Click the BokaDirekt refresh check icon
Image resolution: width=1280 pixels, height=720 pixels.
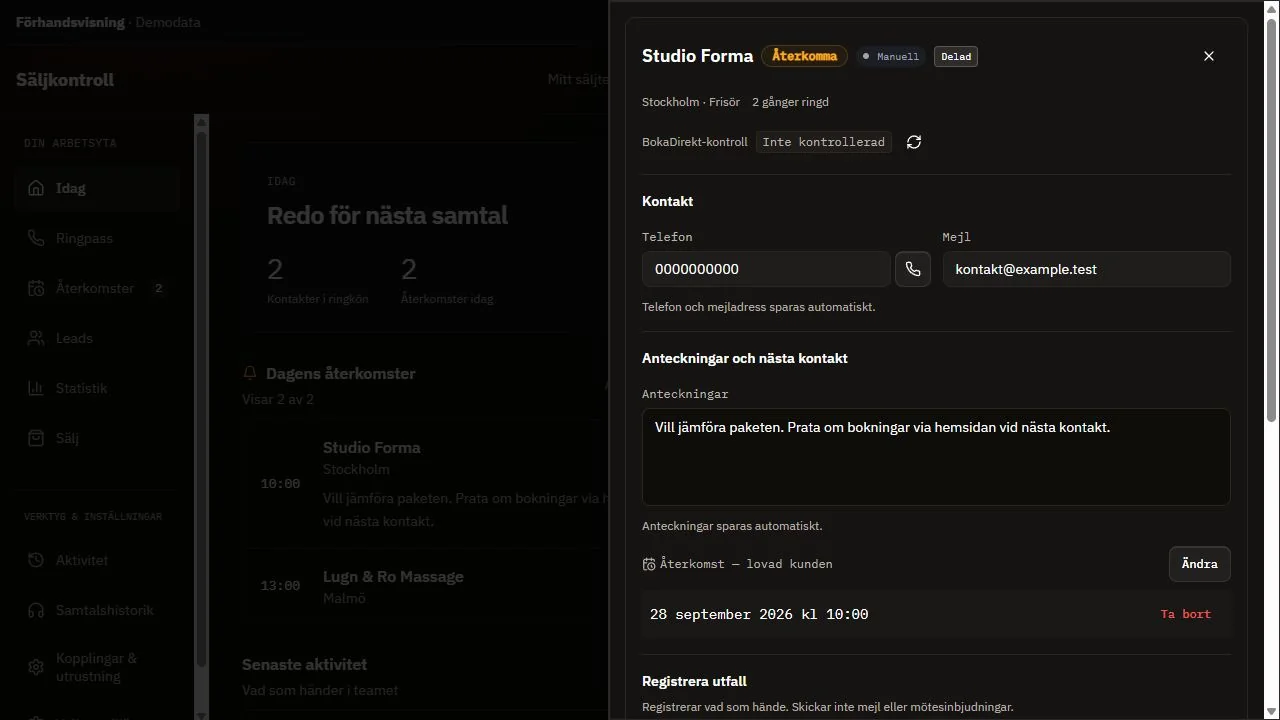[x=914, y=142]
